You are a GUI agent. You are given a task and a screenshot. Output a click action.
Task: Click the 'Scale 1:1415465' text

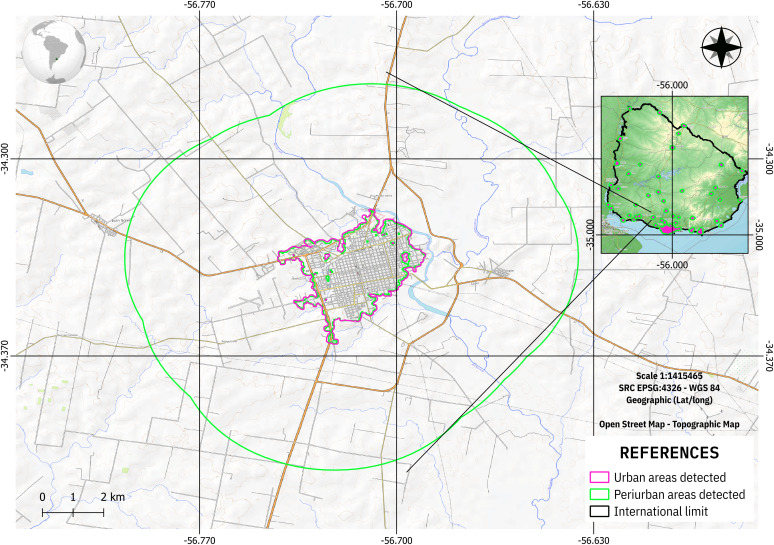coord(669,376)
